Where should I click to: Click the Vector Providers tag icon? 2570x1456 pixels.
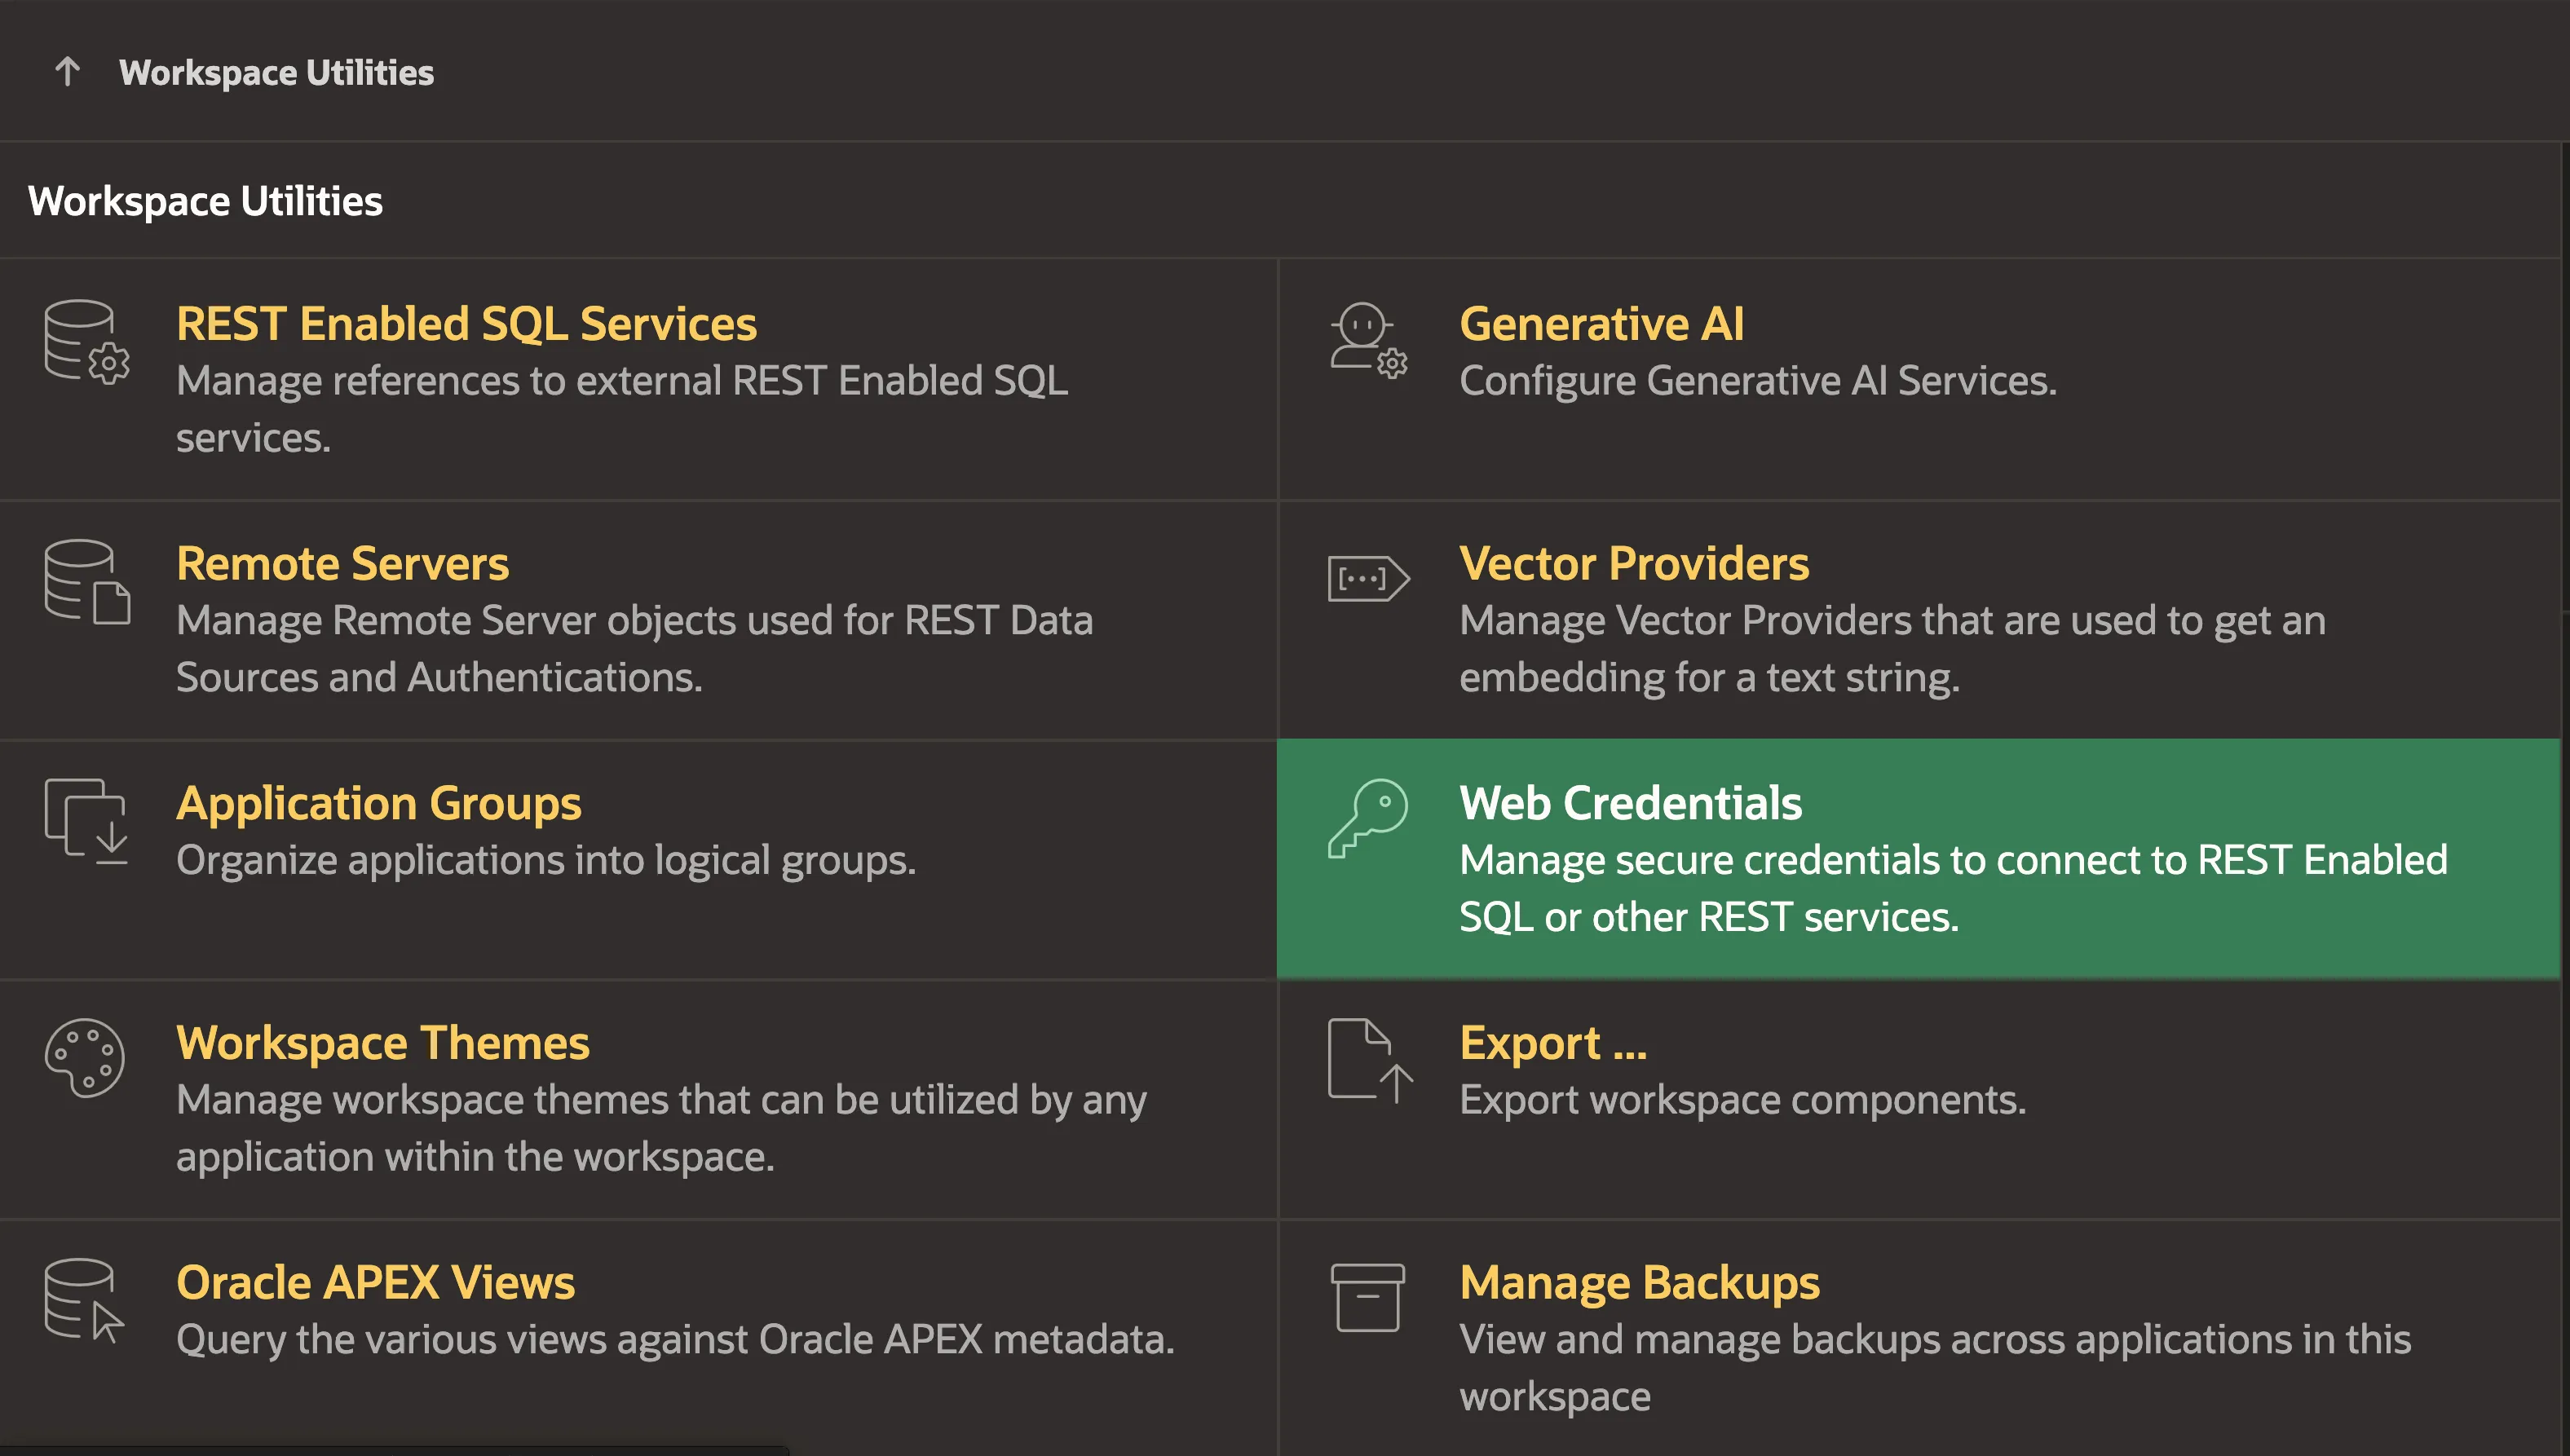point(1368,578)
